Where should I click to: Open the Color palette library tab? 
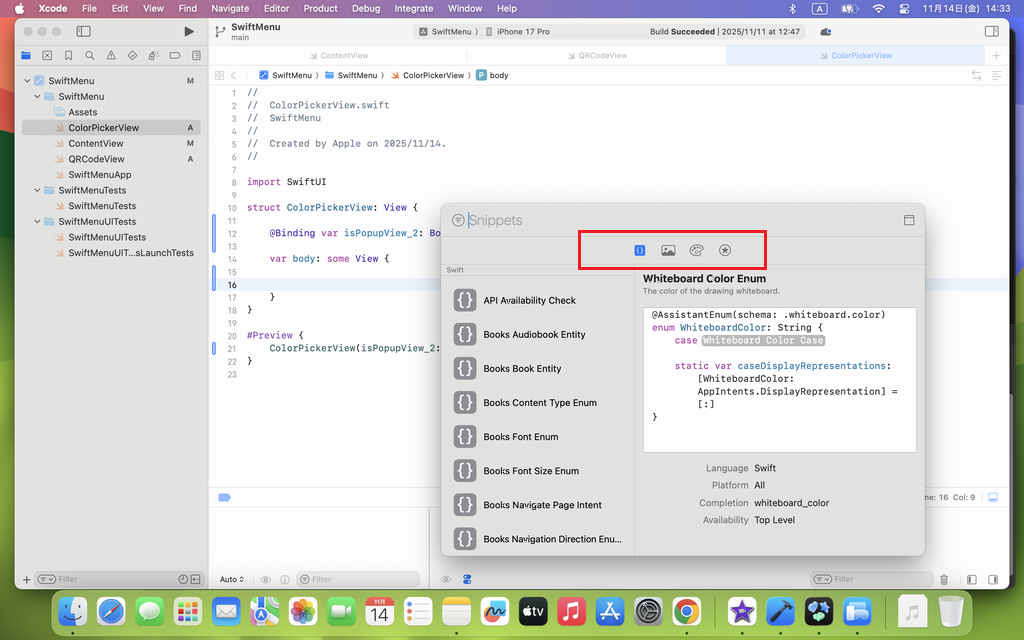pos(697,250)
